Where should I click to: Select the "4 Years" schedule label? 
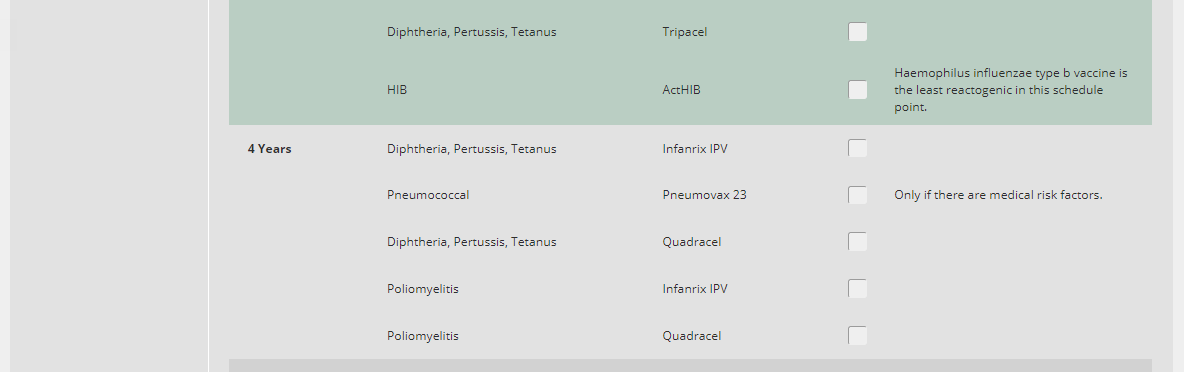(270, 149)
